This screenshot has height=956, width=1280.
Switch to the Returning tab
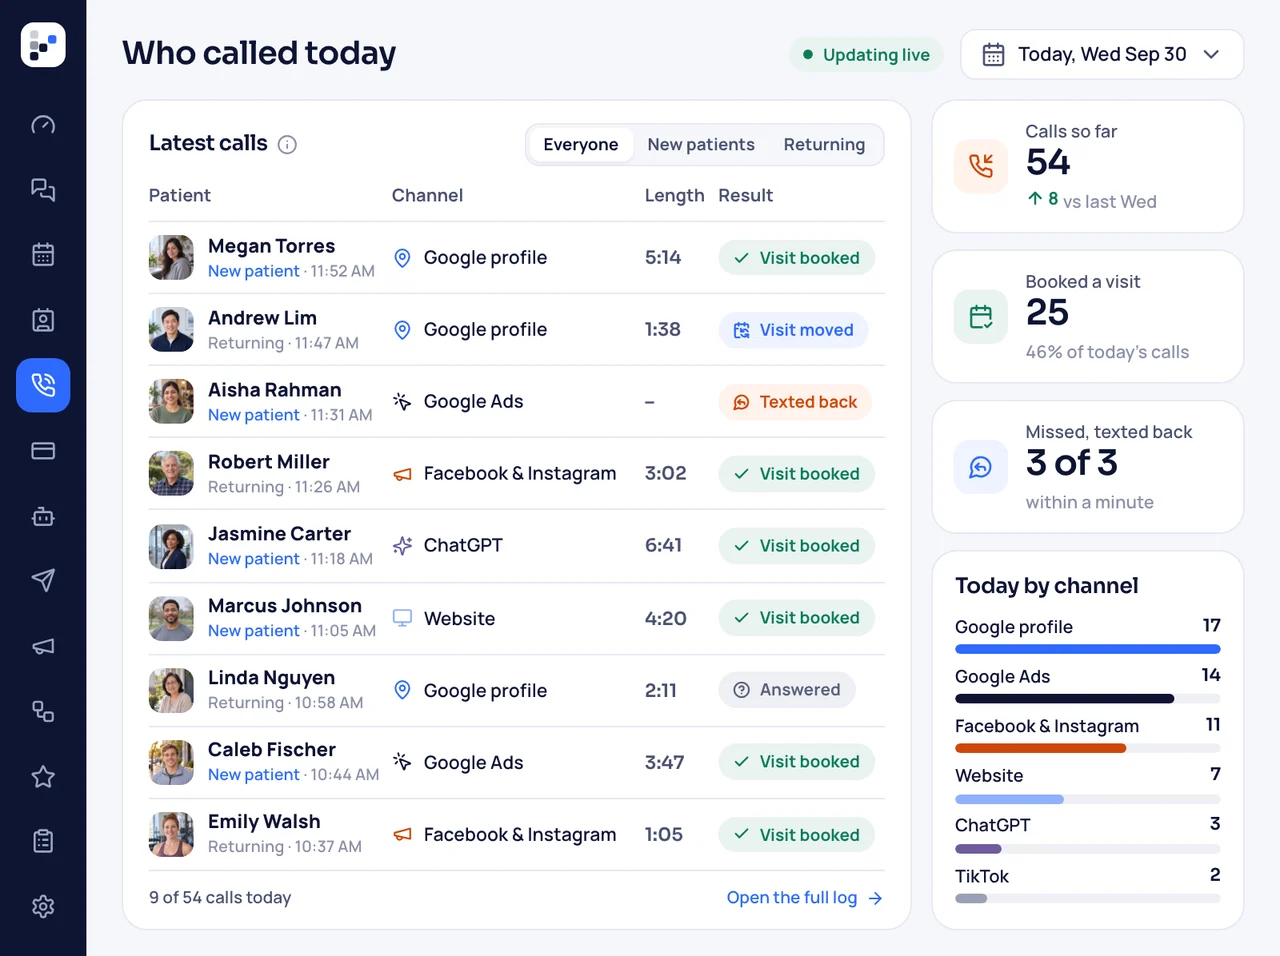[x=824, y=145]
